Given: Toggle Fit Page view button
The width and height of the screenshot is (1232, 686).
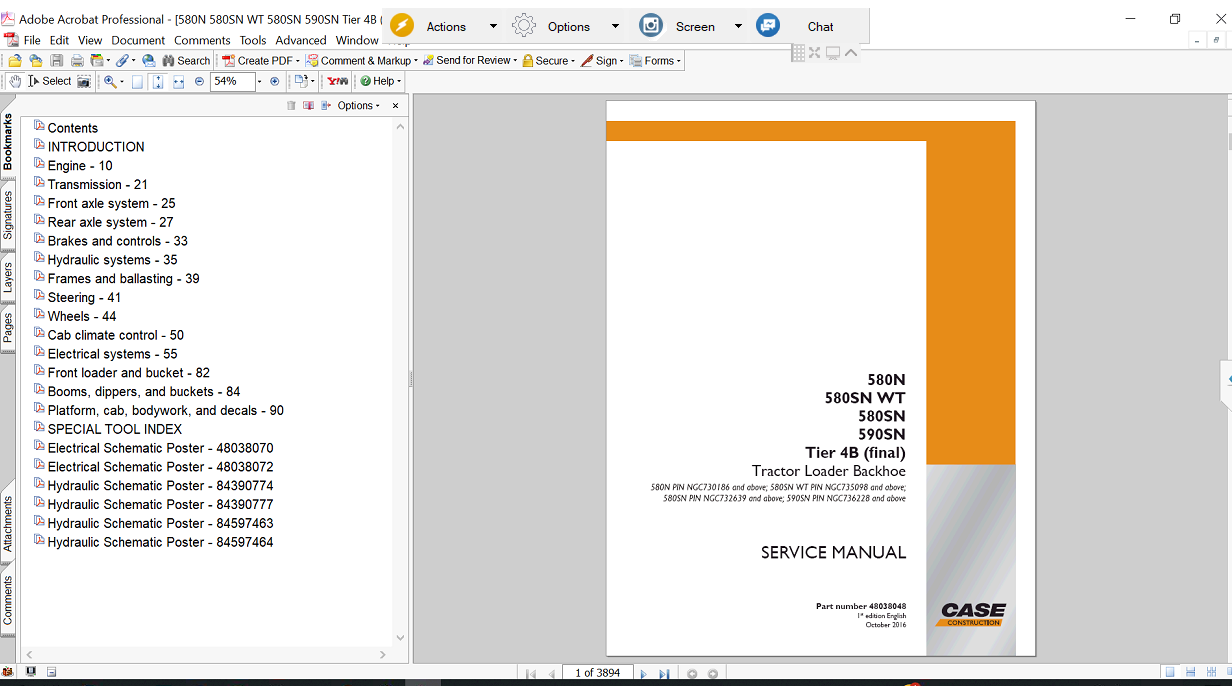Looking at the screenshot, I should click(x=158, y=82).
